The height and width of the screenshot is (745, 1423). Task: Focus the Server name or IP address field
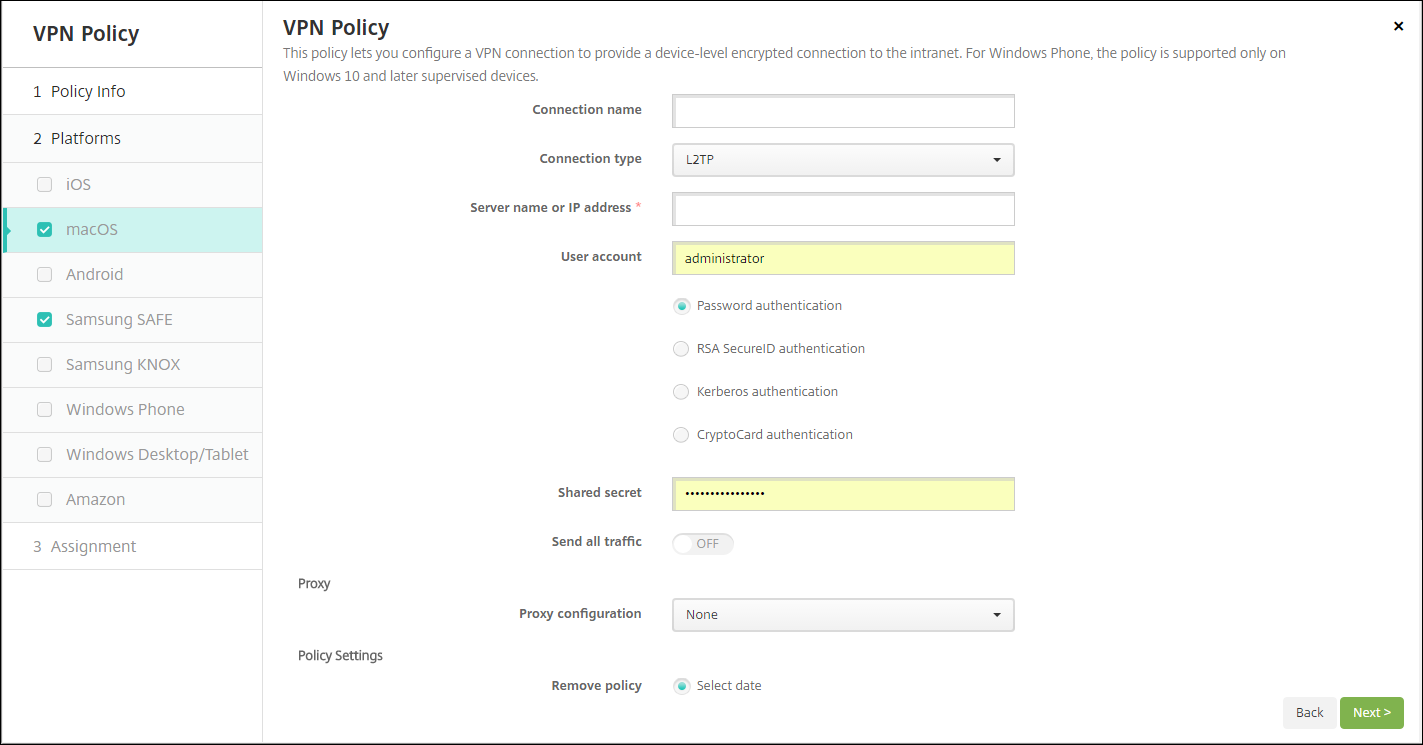(x=844, y=210)
